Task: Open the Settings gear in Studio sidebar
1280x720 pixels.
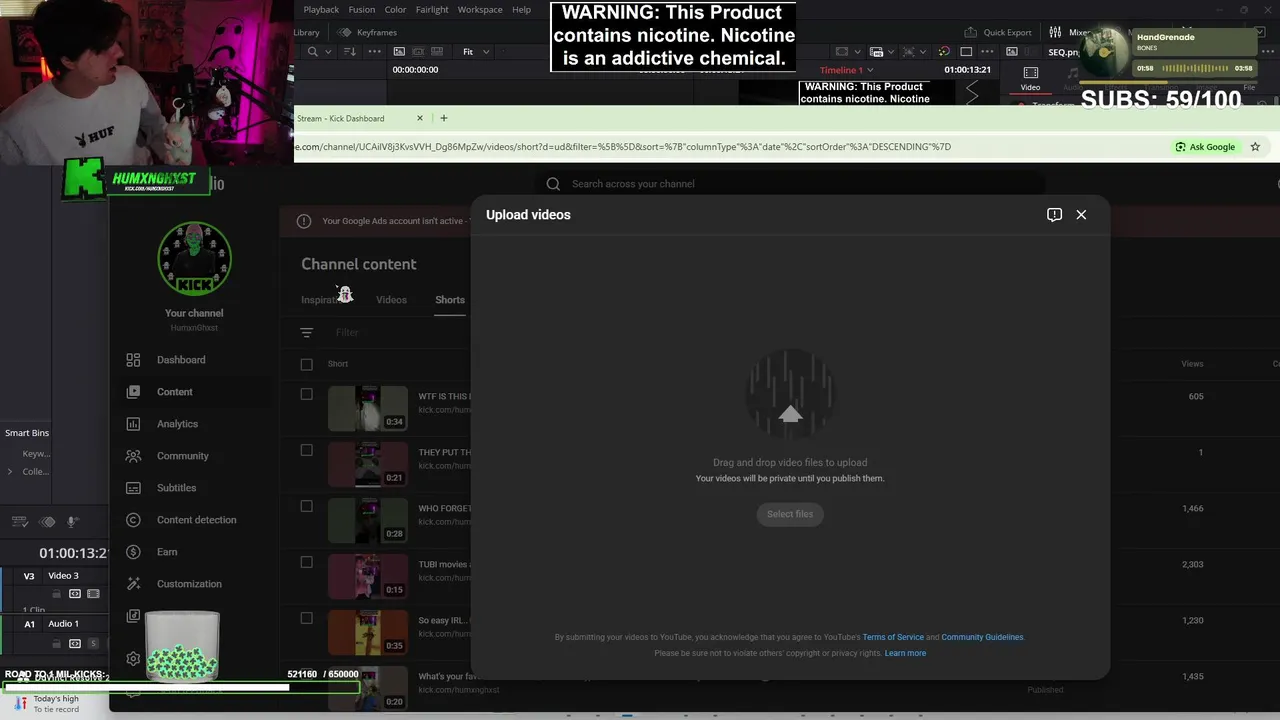Action: pyautogui.click(x=133, y=658)
